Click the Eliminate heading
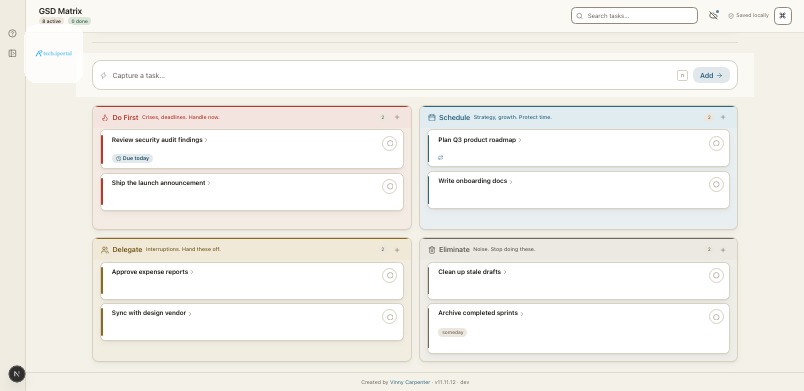The image size is (804, 391). tap(454, 250)
